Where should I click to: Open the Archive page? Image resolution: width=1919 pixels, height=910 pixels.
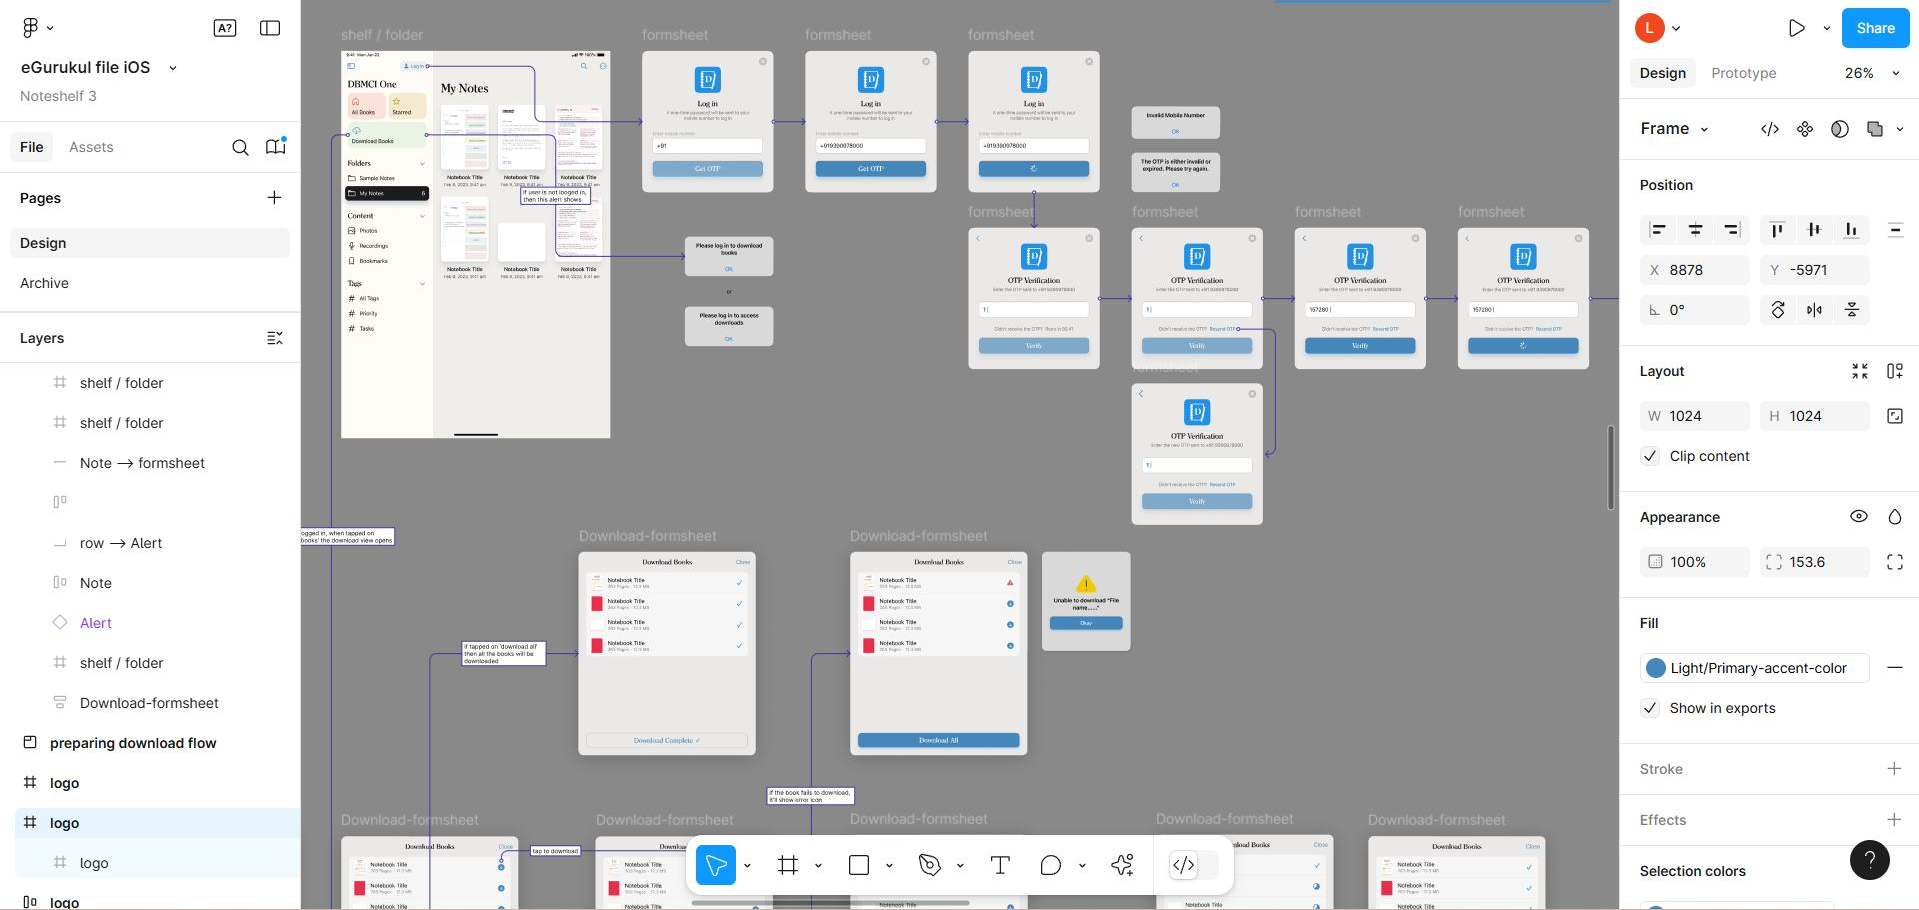tap(150, 283)
